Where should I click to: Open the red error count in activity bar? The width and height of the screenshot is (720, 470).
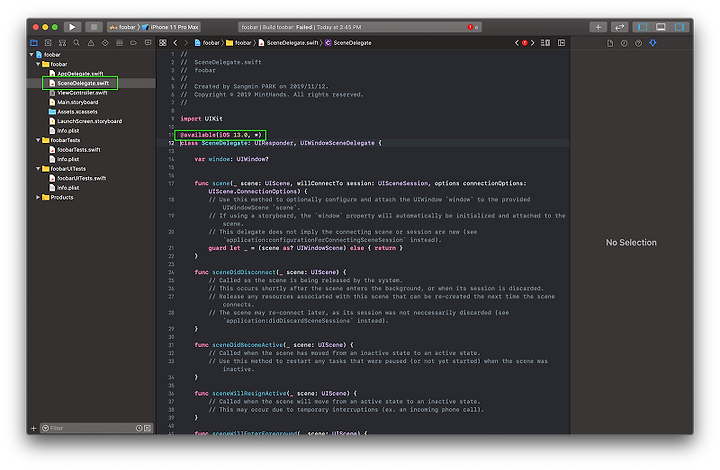click(472, 27)
